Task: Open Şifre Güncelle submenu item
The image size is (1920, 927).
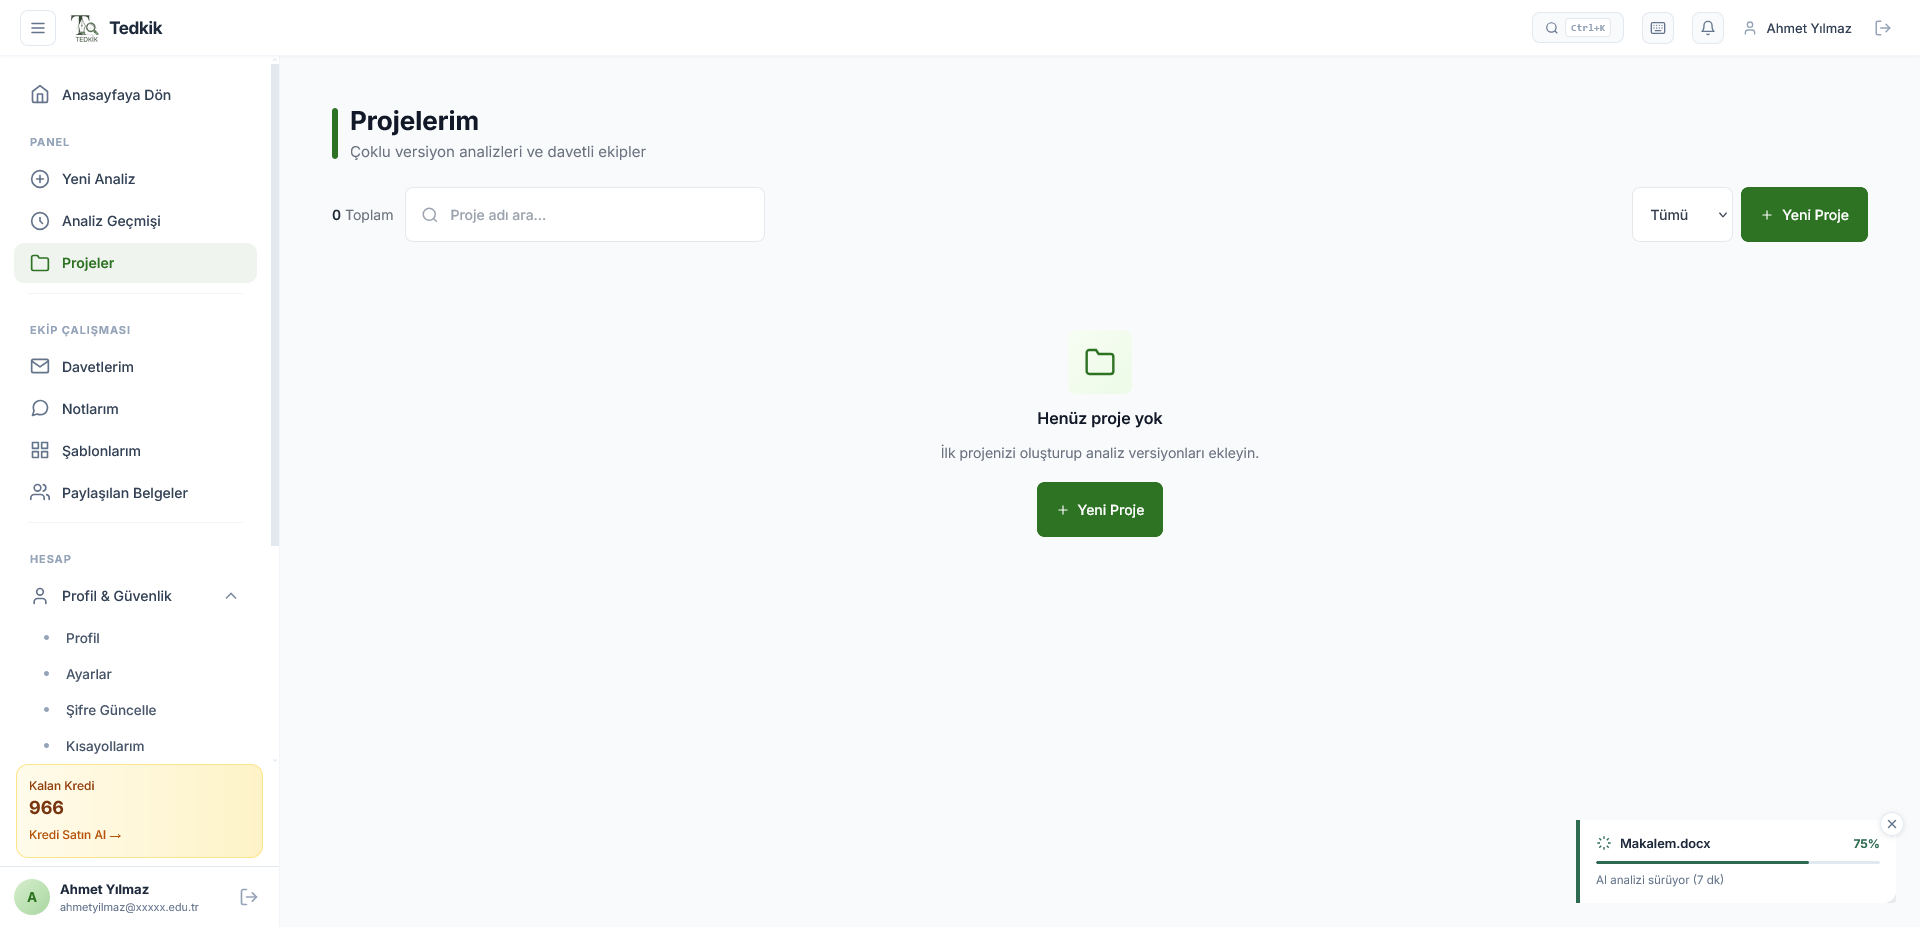Action: point(111,710)
